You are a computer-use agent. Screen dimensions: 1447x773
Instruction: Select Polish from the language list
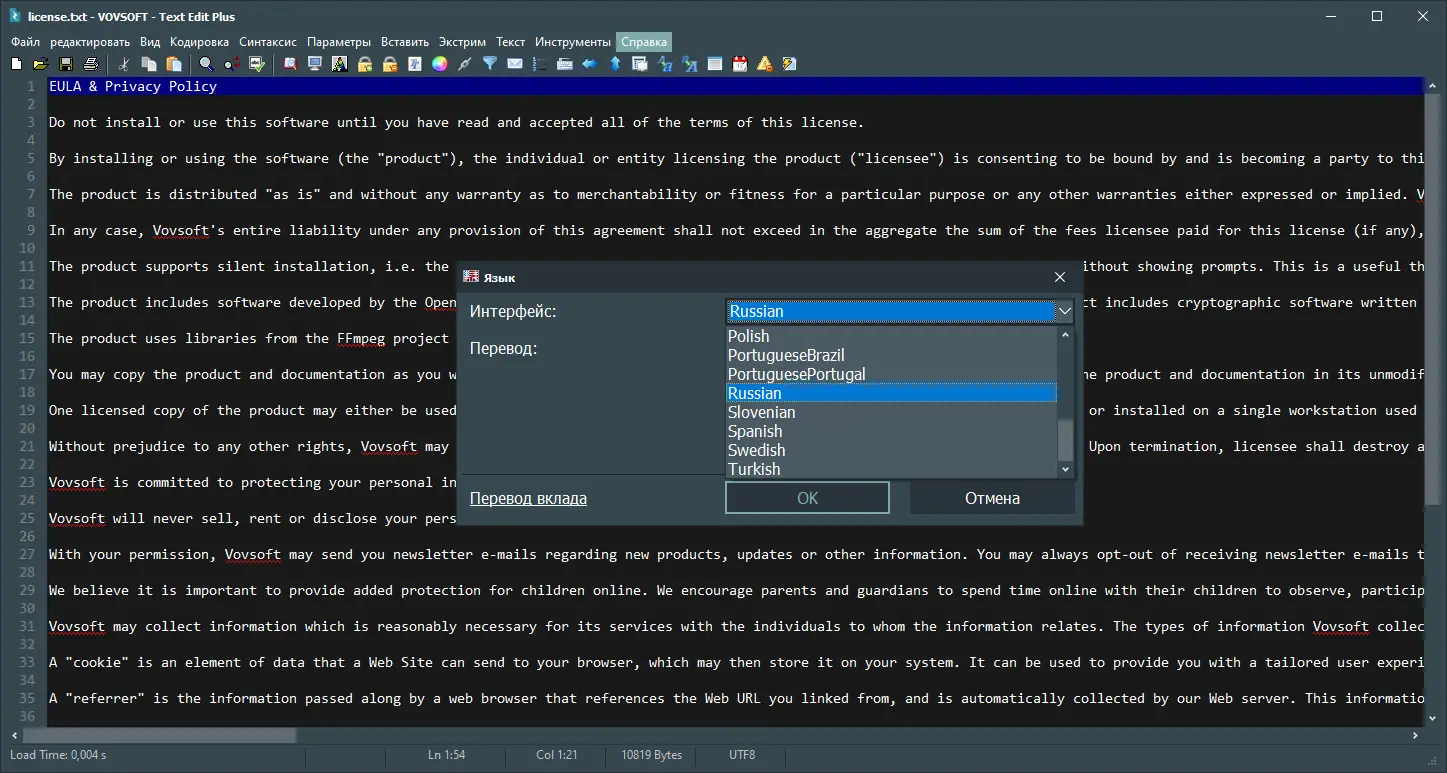891,336
